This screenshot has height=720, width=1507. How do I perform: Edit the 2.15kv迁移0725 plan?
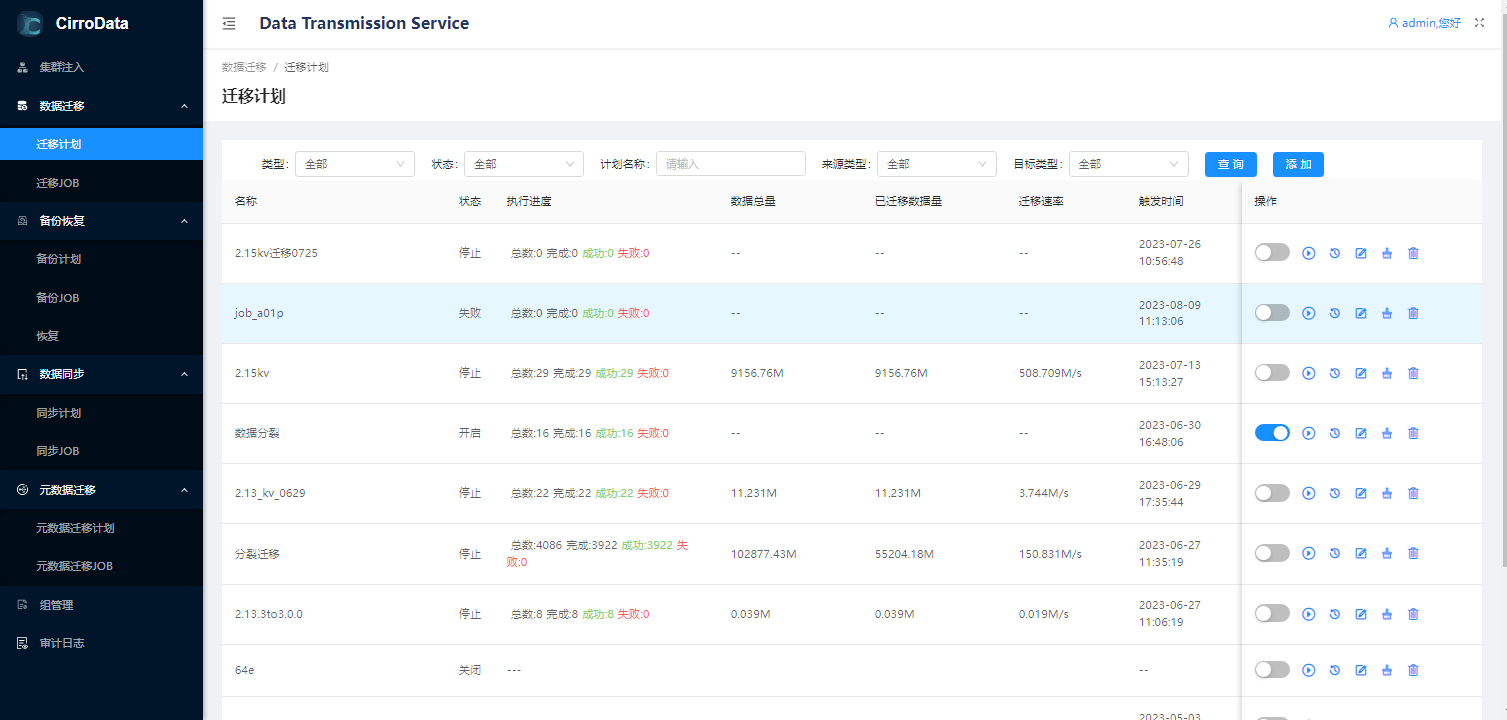click(x=1361, y=253)
